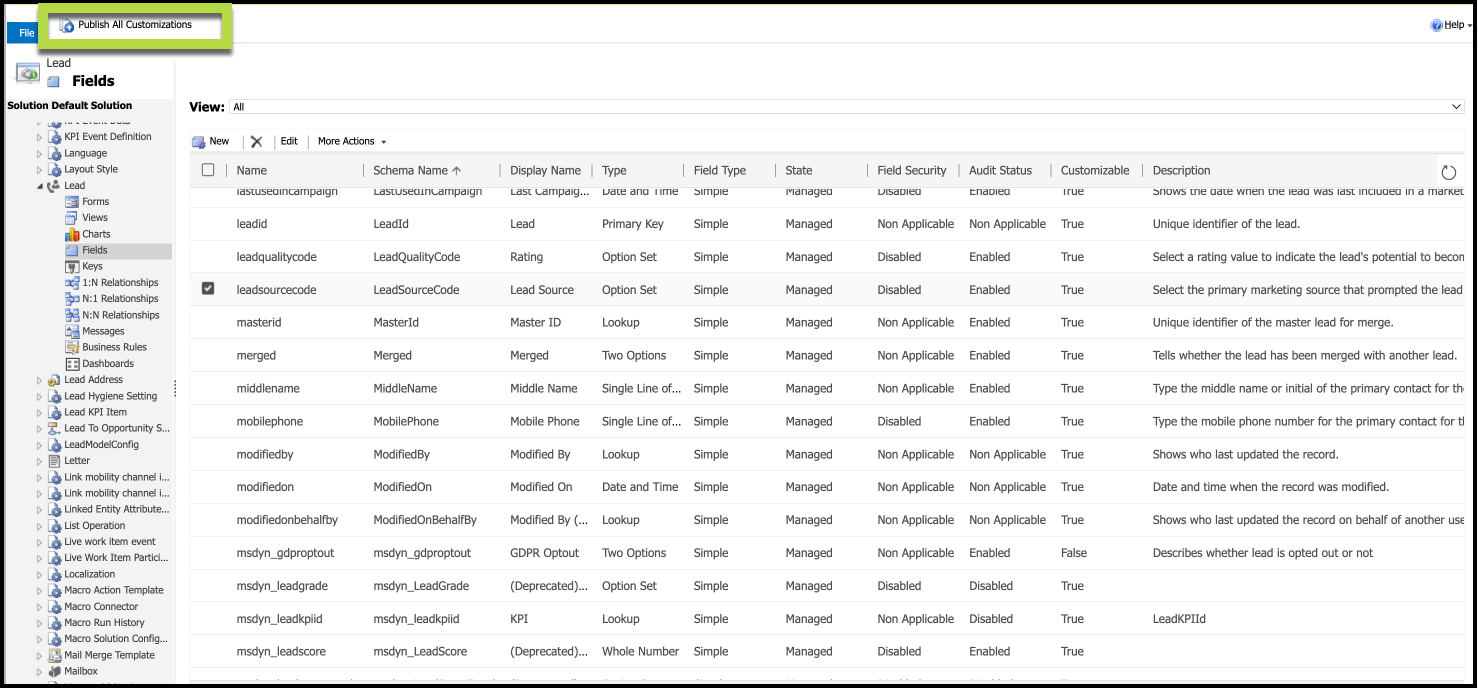Click the Publish All Customizations button text
Viewport: 1478px width, 688px height.
tap(135, 25)
